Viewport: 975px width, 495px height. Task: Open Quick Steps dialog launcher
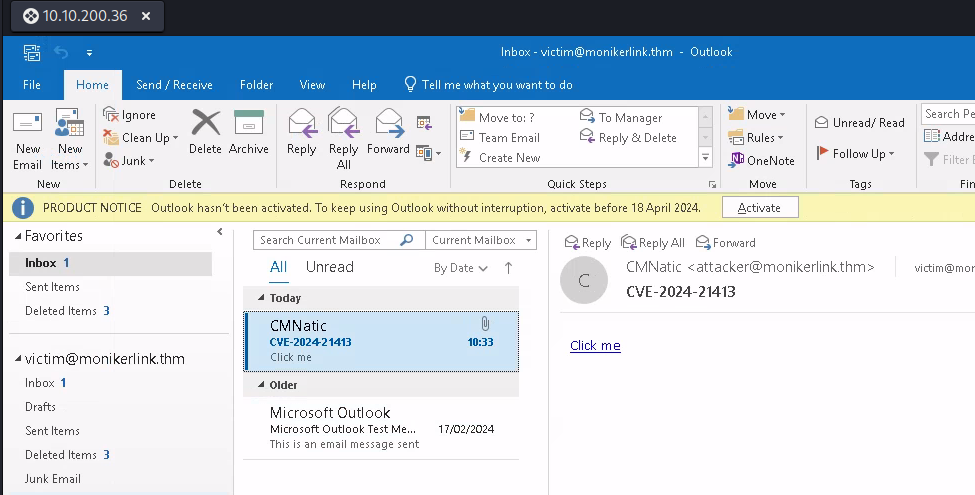pyautogui.click(x=712, y=185)
